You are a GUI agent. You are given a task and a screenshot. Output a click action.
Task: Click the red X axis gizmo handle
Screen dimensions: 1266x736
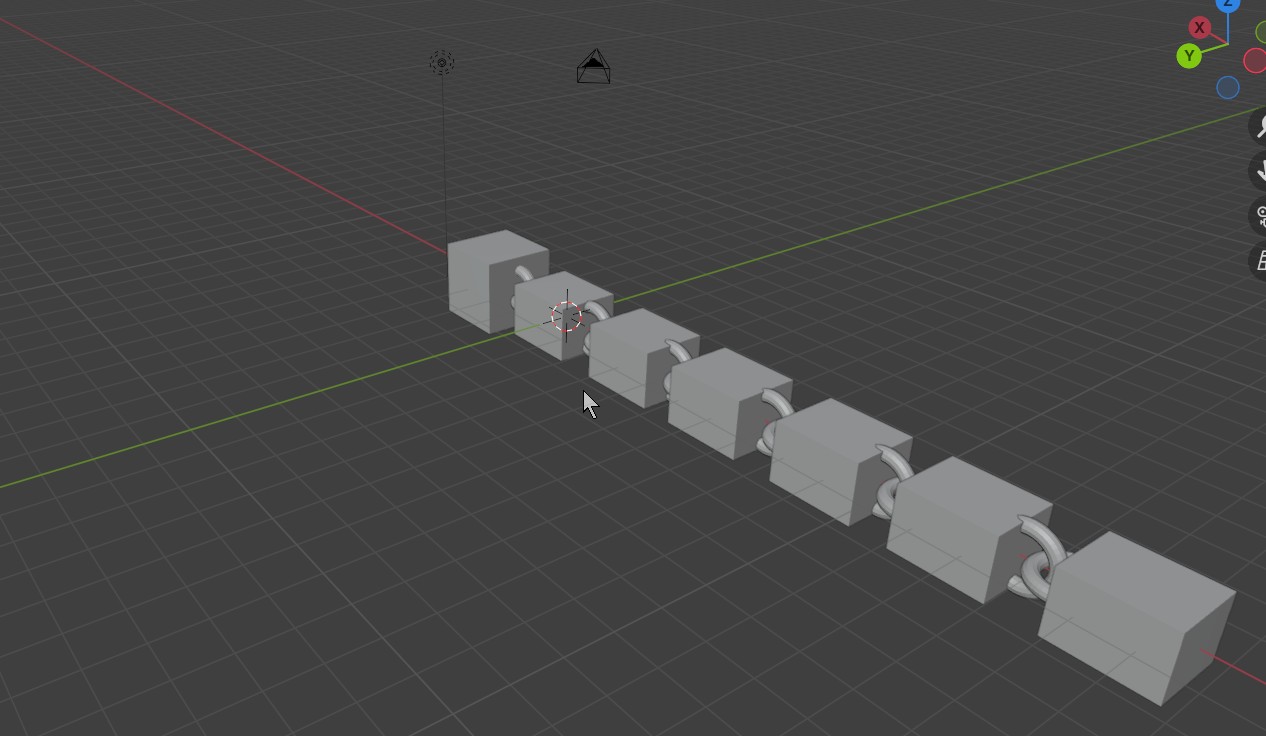tap(1199, 28)
